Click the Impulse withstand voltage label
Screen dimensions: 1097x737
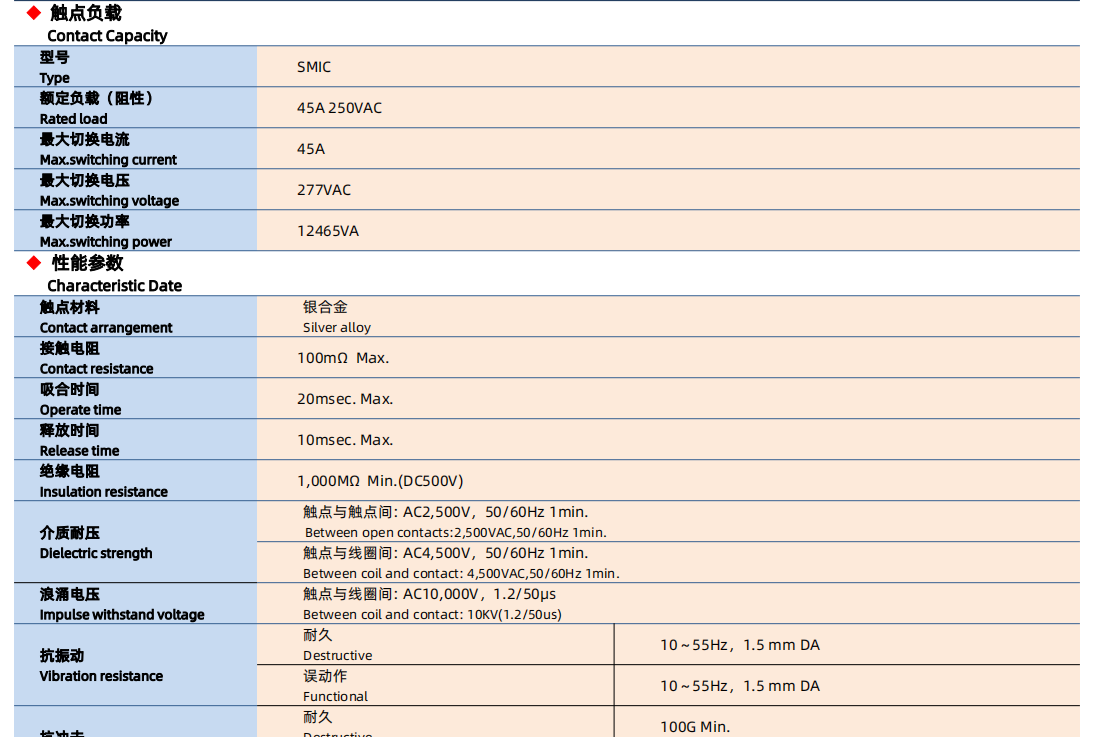pos(121,615)
